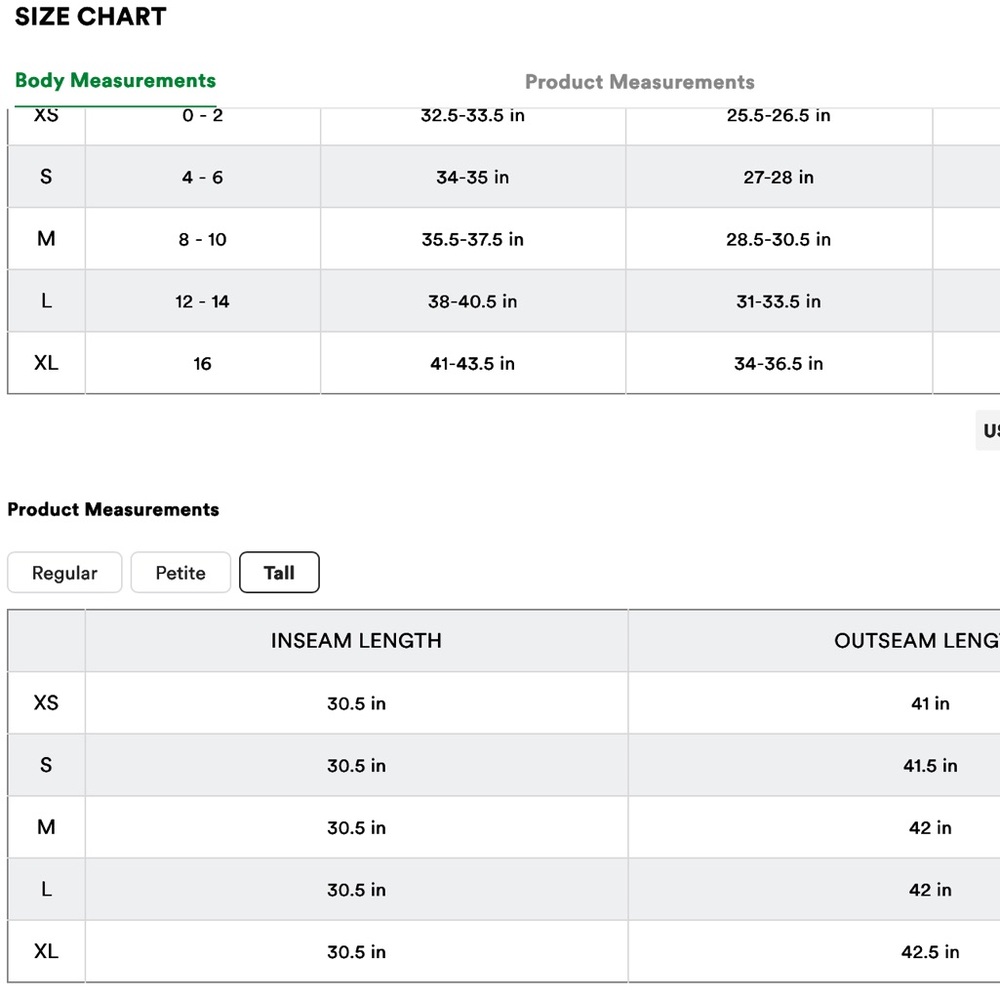Viewport: 1000px width, 1000px height.
Task: Click the SIZE CHART heading
Action: tap(91, 17)
